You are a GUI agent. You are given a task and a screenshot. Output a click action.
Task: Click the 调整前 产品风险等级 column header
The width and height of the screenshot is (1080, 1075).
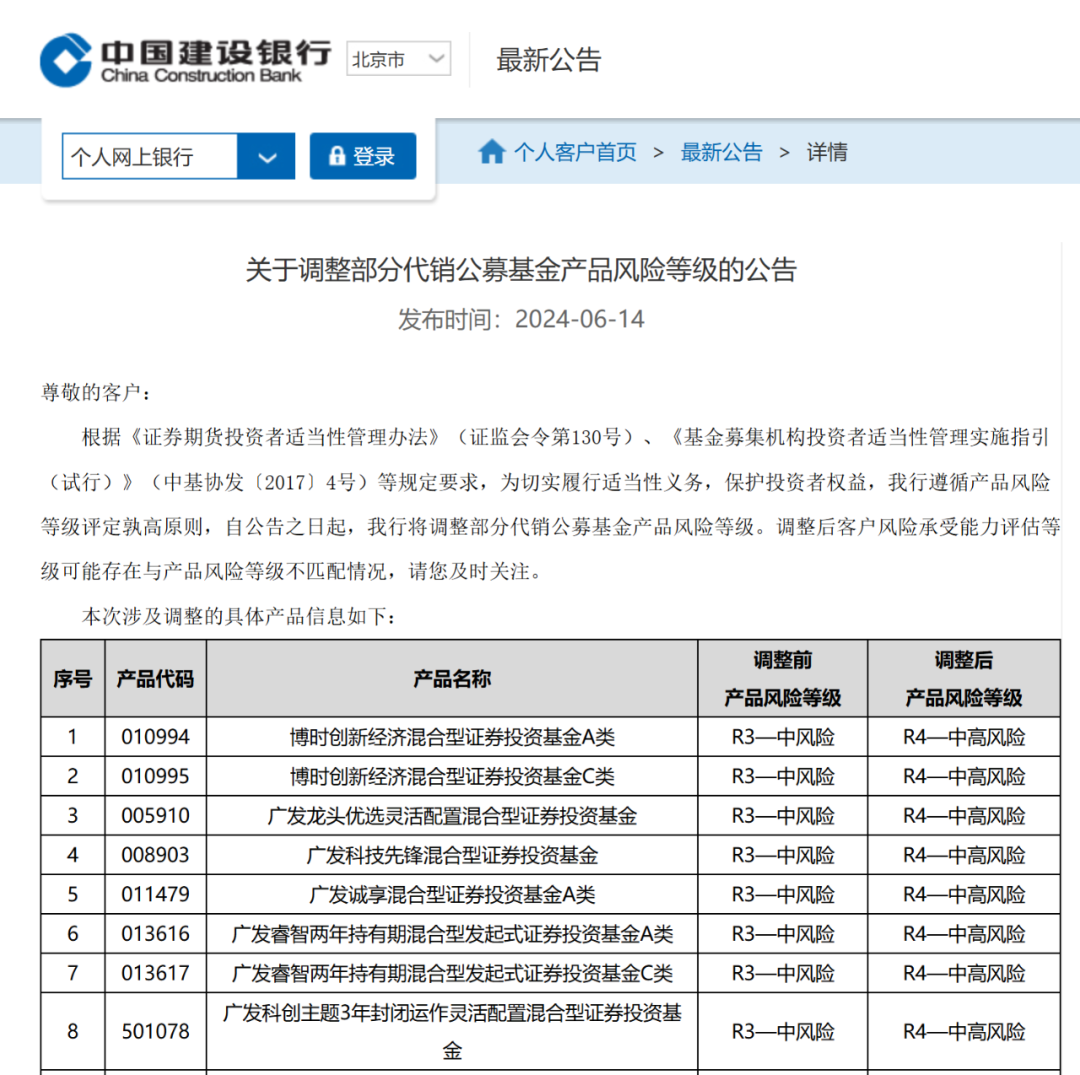coord(782,679)
